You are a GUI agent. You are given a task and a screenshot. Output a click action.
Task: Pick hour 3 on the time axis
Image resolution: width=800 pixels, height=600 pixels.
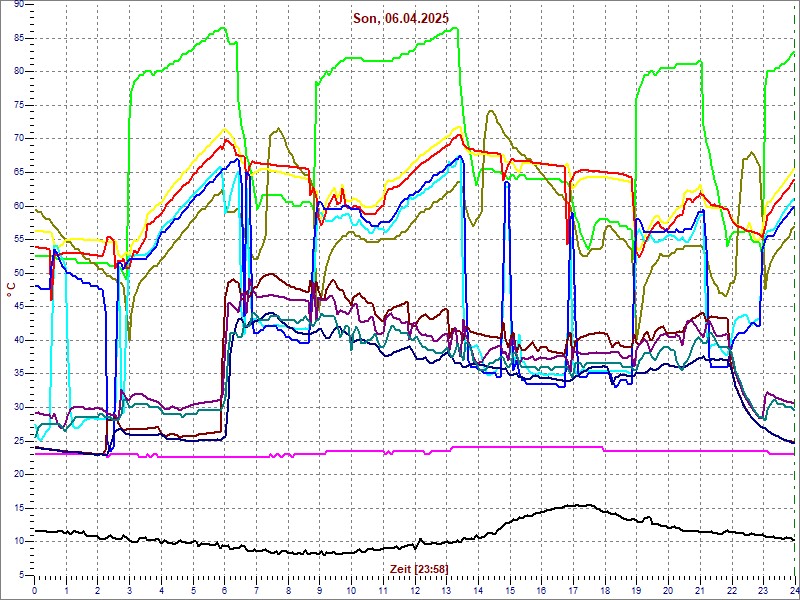[130, 589]
